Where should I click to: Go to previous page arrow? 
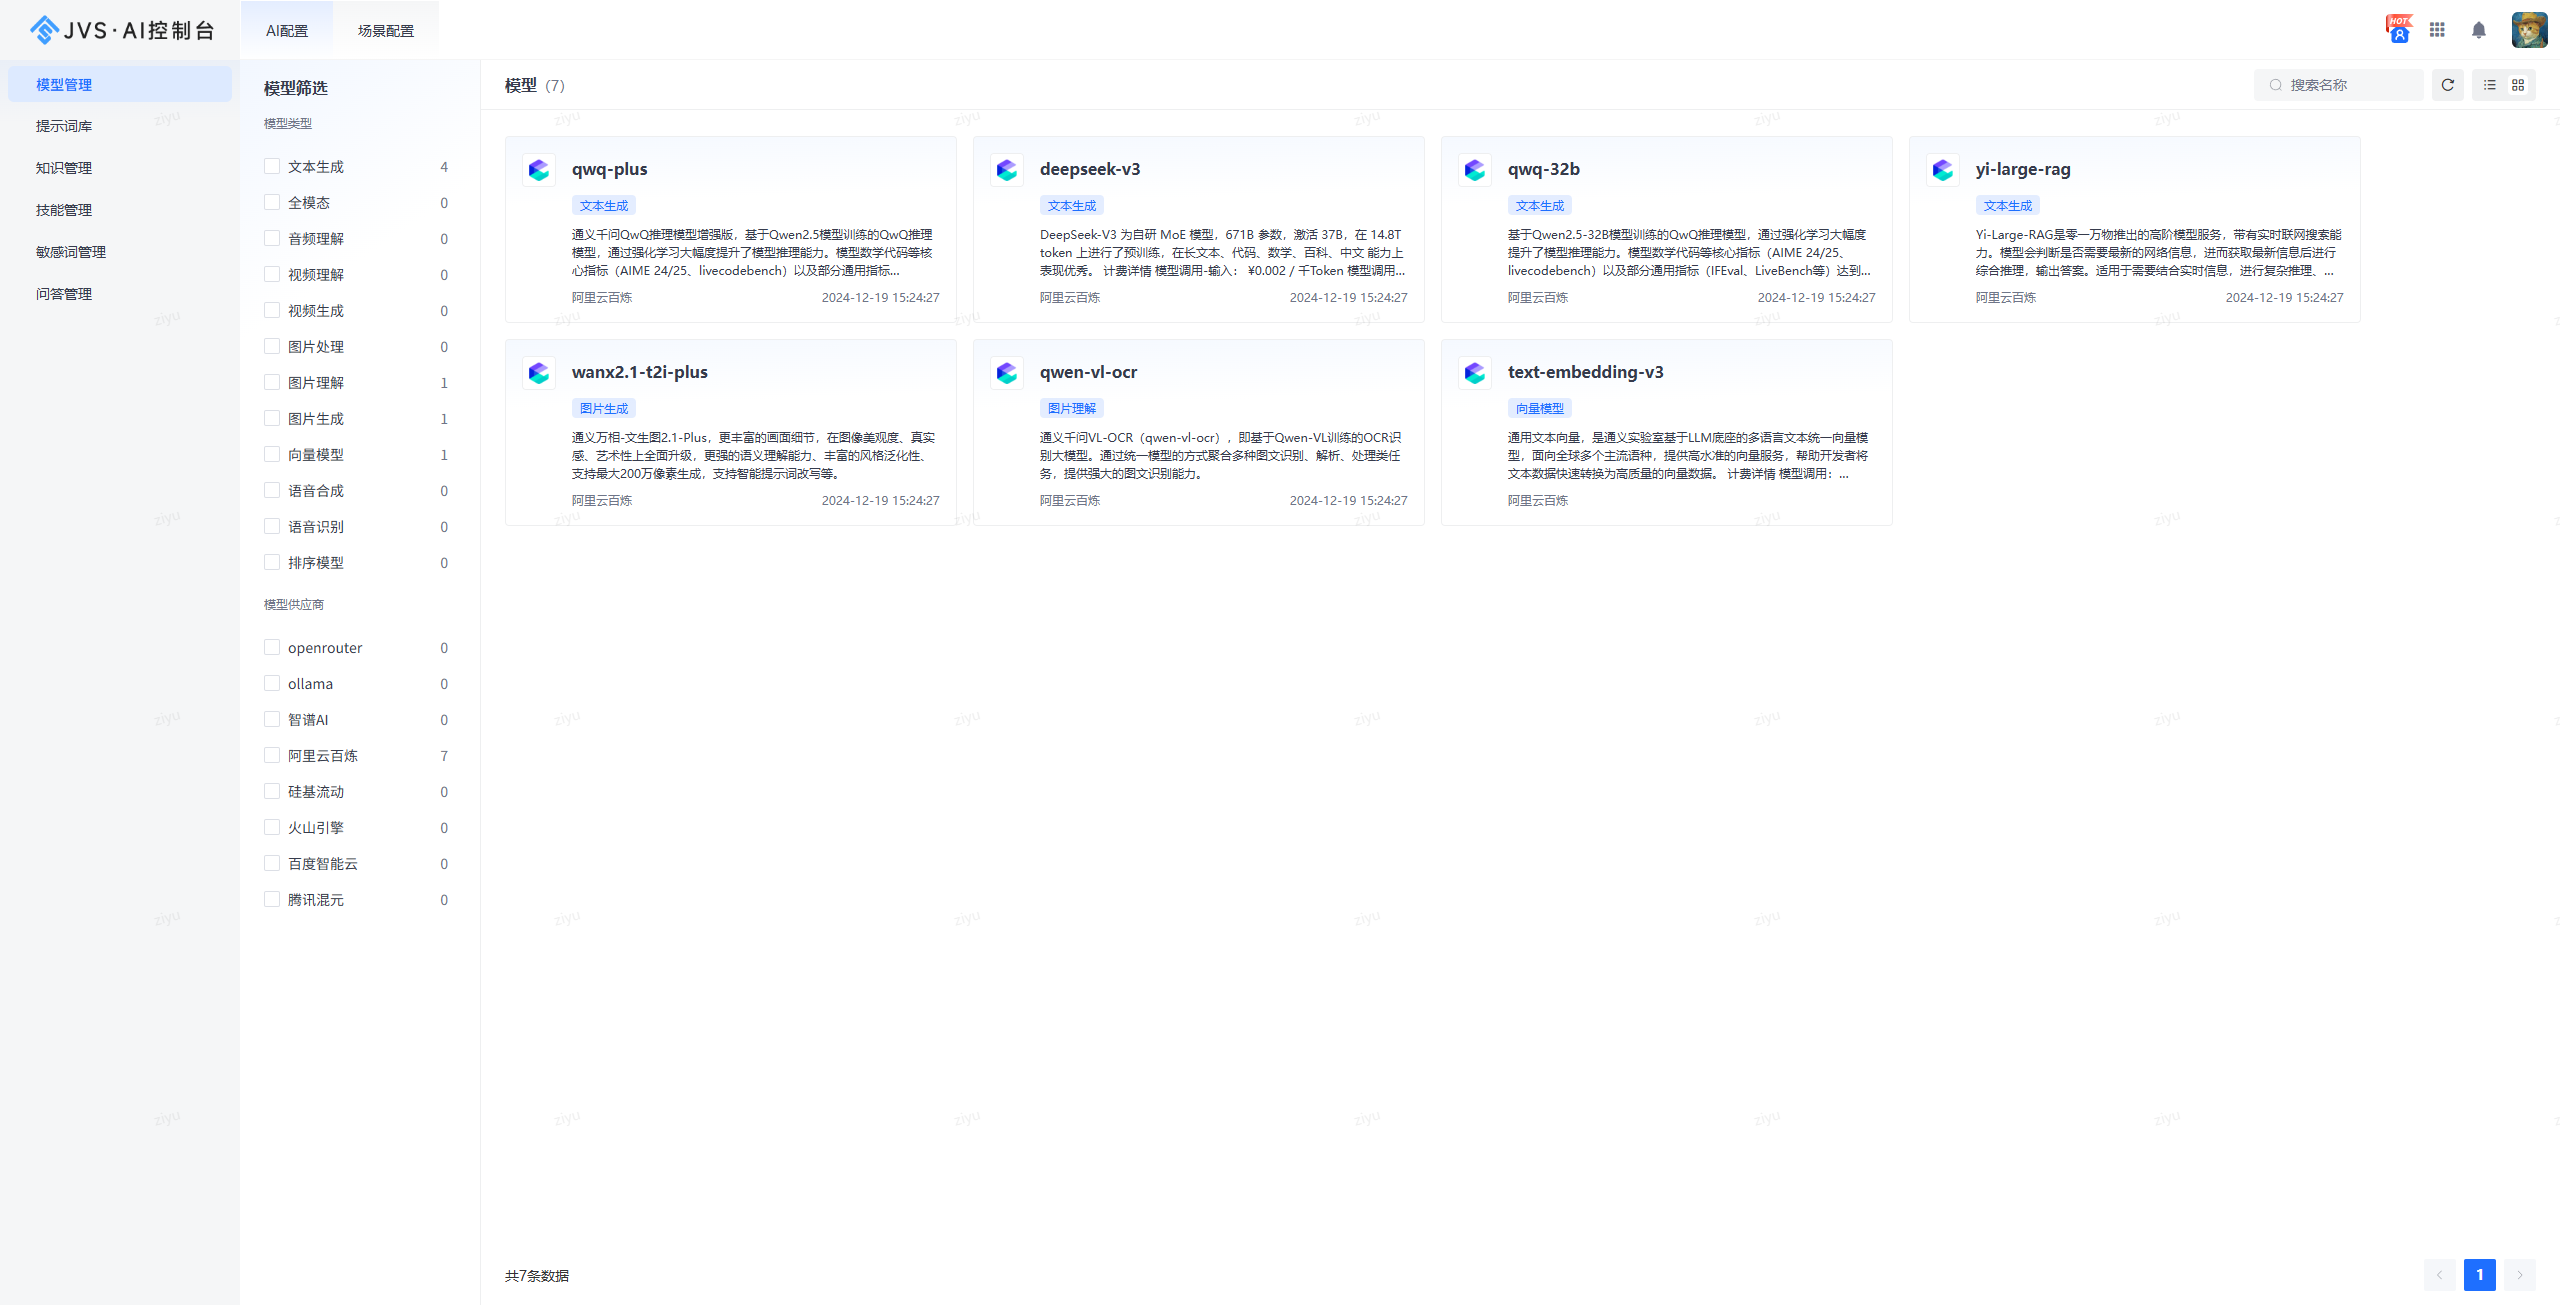(2439, 1274)
